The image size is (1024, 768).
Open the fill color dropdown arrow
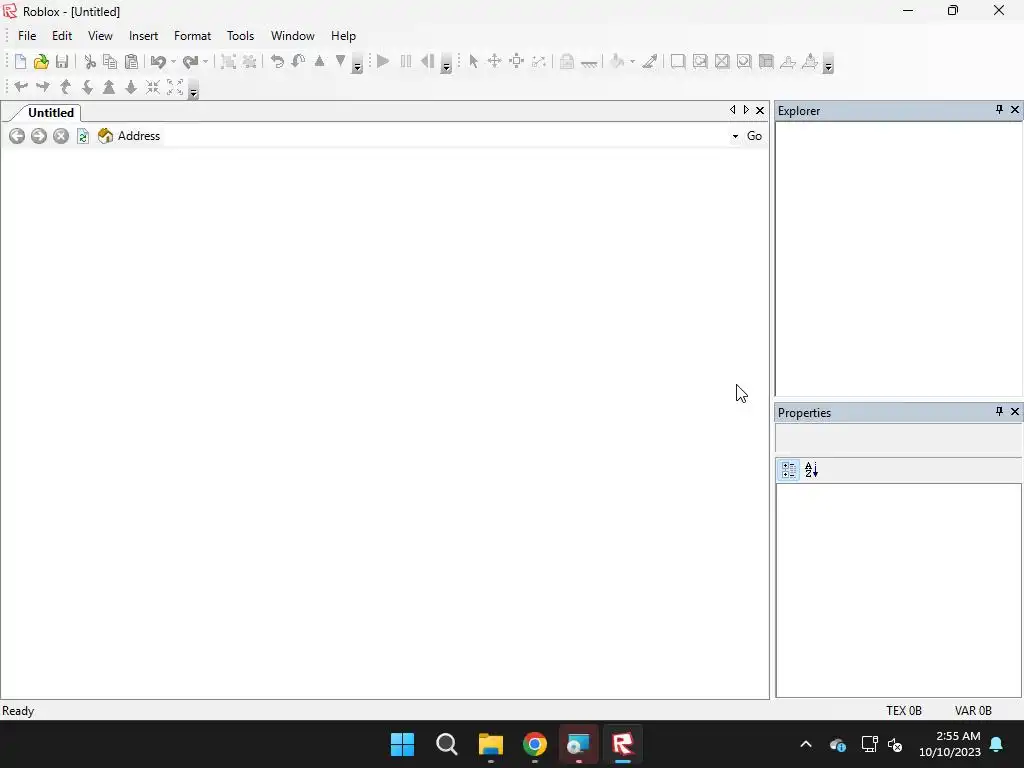tap(632, 61)
